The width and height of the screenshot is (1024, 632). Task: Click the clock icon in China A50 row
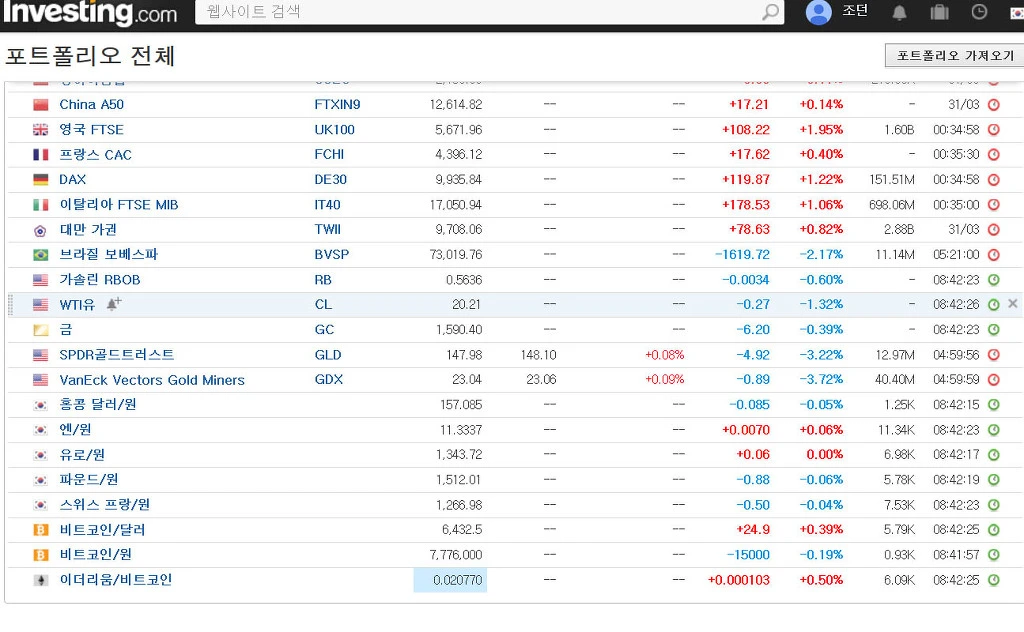point(993,104)
